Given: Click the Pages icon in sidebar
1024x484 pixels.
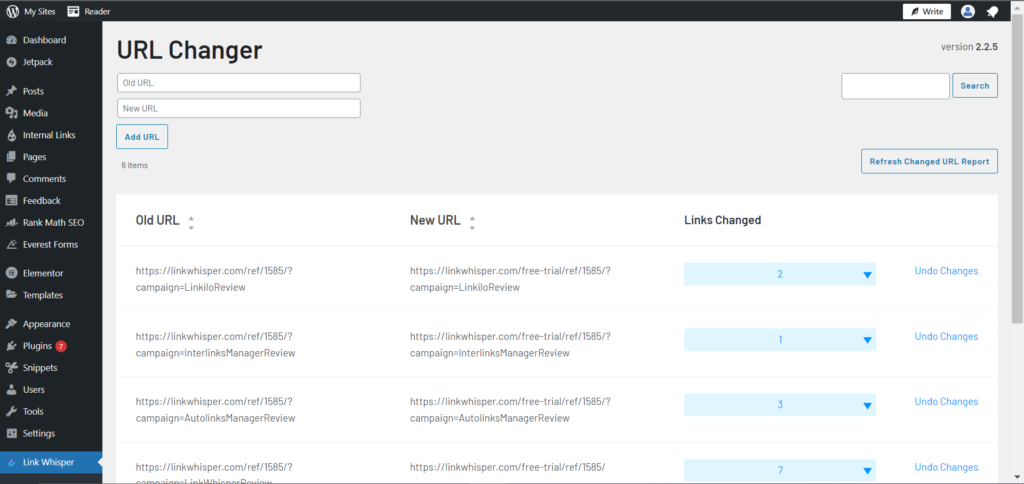Looking at the screenshot, I should pyautogui.click(x=11, y=157).
